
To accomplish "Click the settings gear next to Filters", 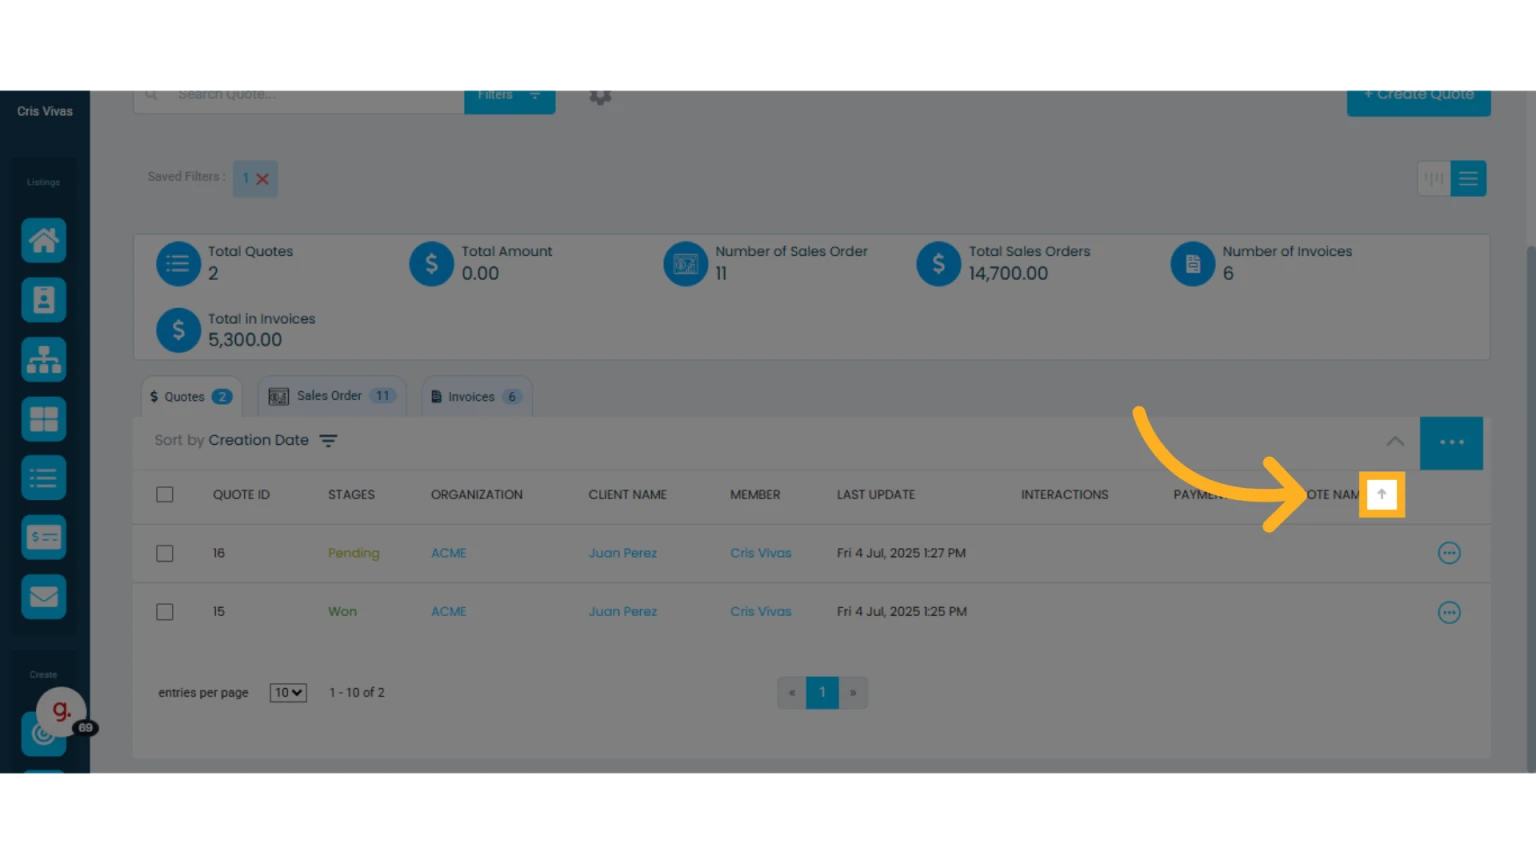I will pos(600,97).
